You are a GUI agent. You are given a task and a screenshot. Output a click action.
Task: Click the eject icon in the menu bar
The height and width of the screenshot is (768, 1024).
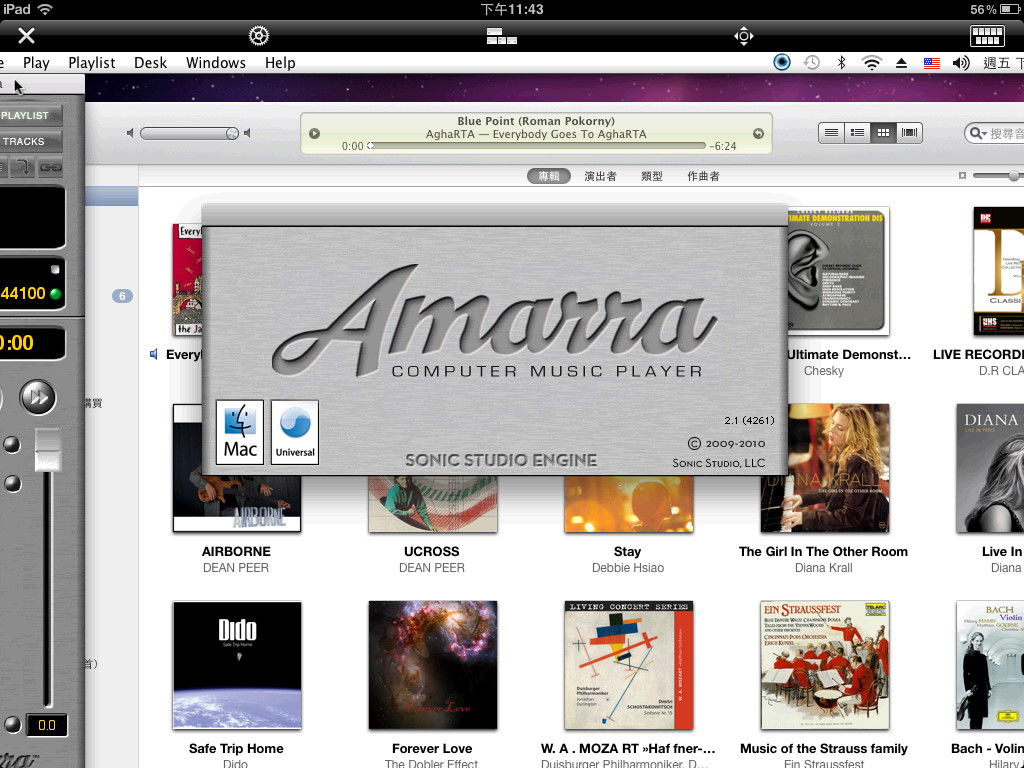901,63
